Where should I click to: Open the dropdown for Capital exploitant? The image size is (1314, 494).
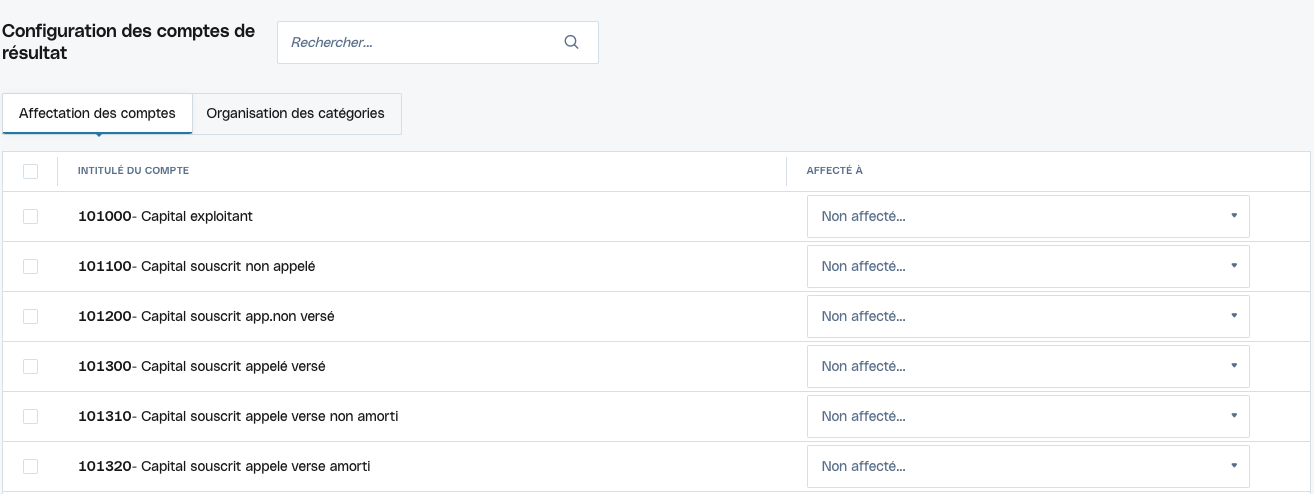(x=1027, y=216)
